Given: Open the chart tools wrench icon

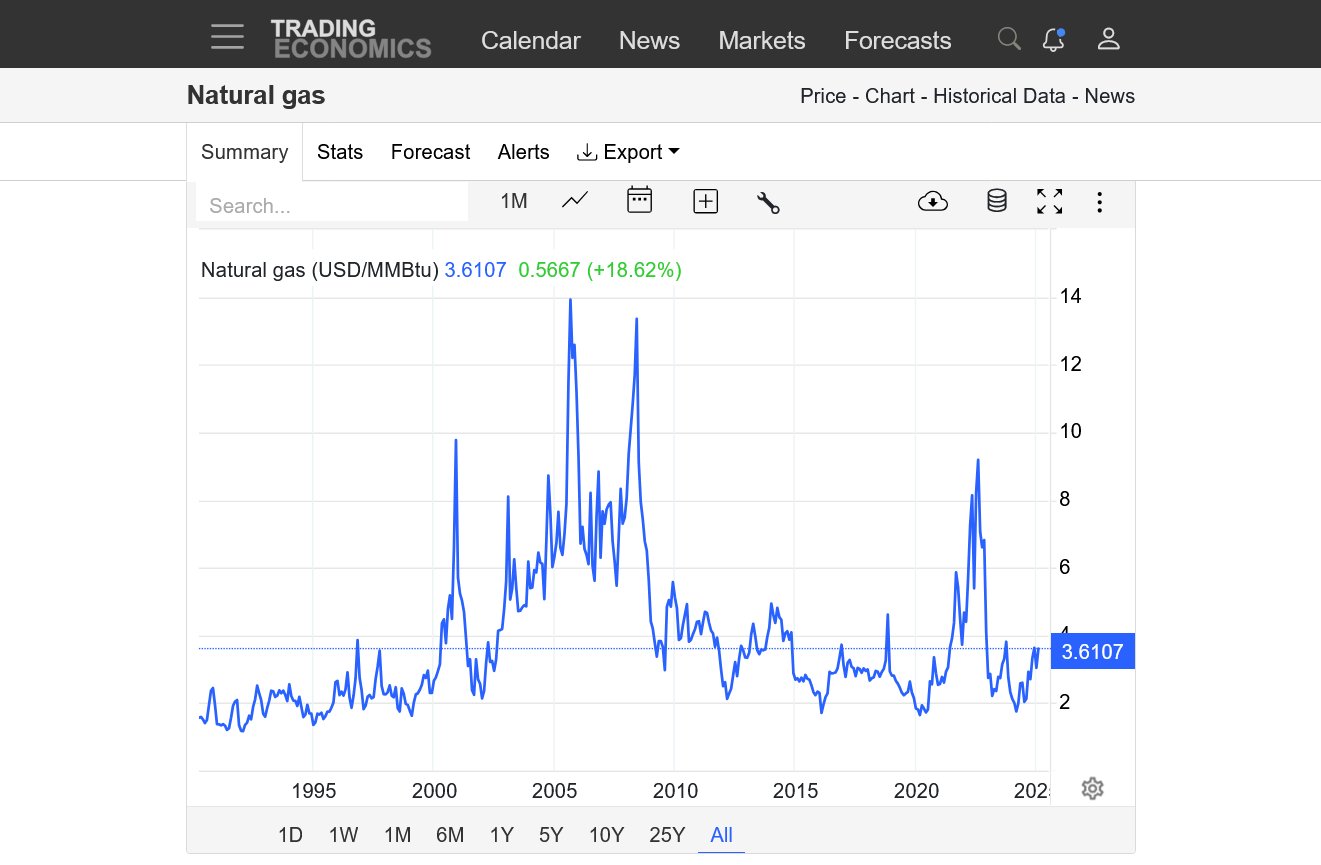Looking at the screenshot, I should [x=768, y=202].
